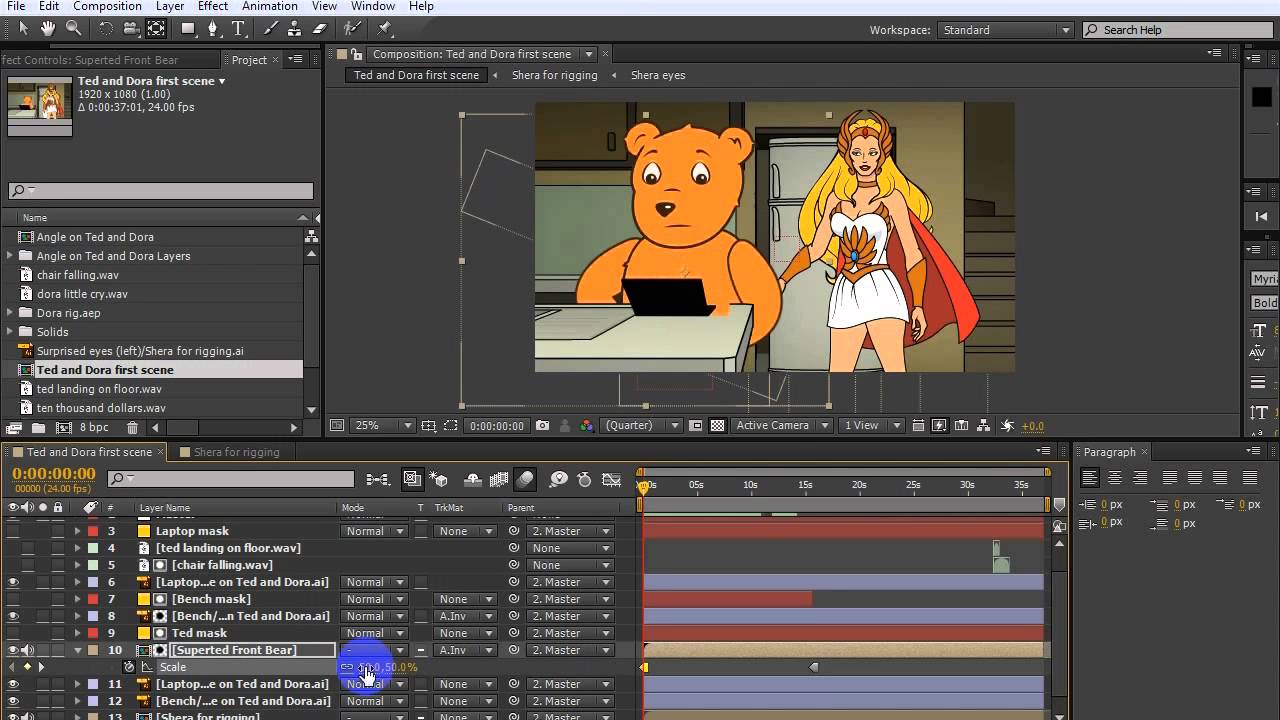Create a new folder in Project panel
1280x720 pixels.
point(38,427)
